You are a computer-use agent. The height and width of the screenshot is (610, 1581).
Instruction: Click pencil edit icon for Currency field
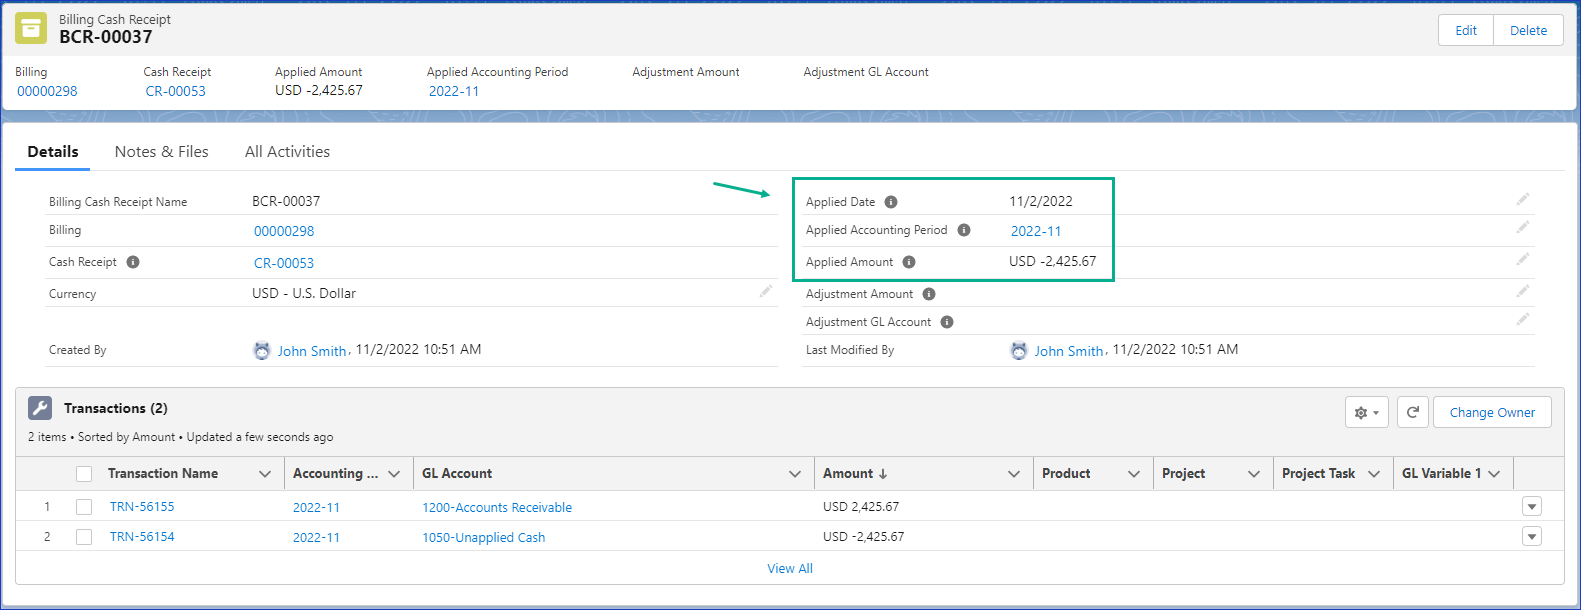766,292
